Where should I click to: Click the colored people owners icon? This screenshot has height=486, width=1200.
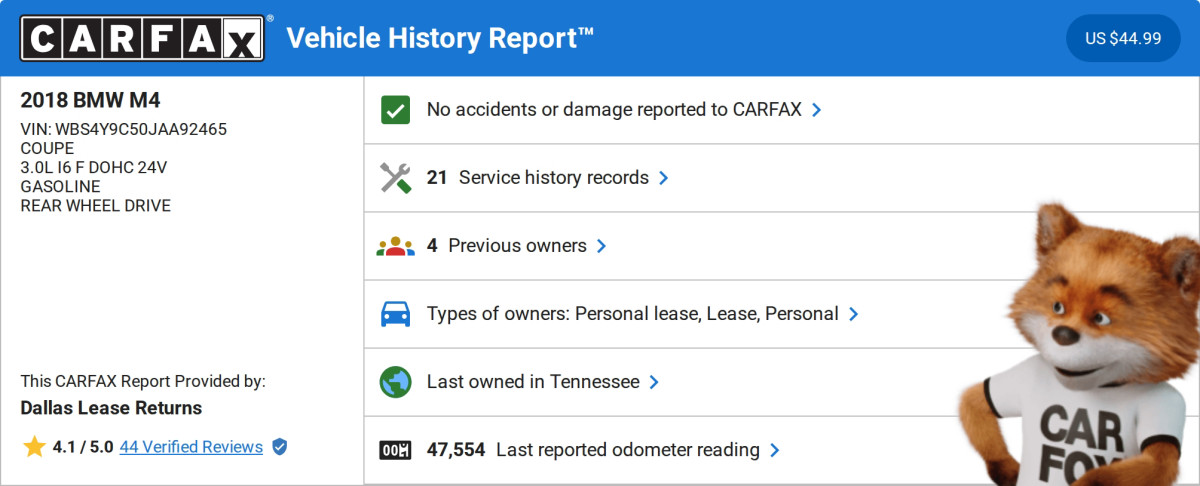tap(395, 246)
